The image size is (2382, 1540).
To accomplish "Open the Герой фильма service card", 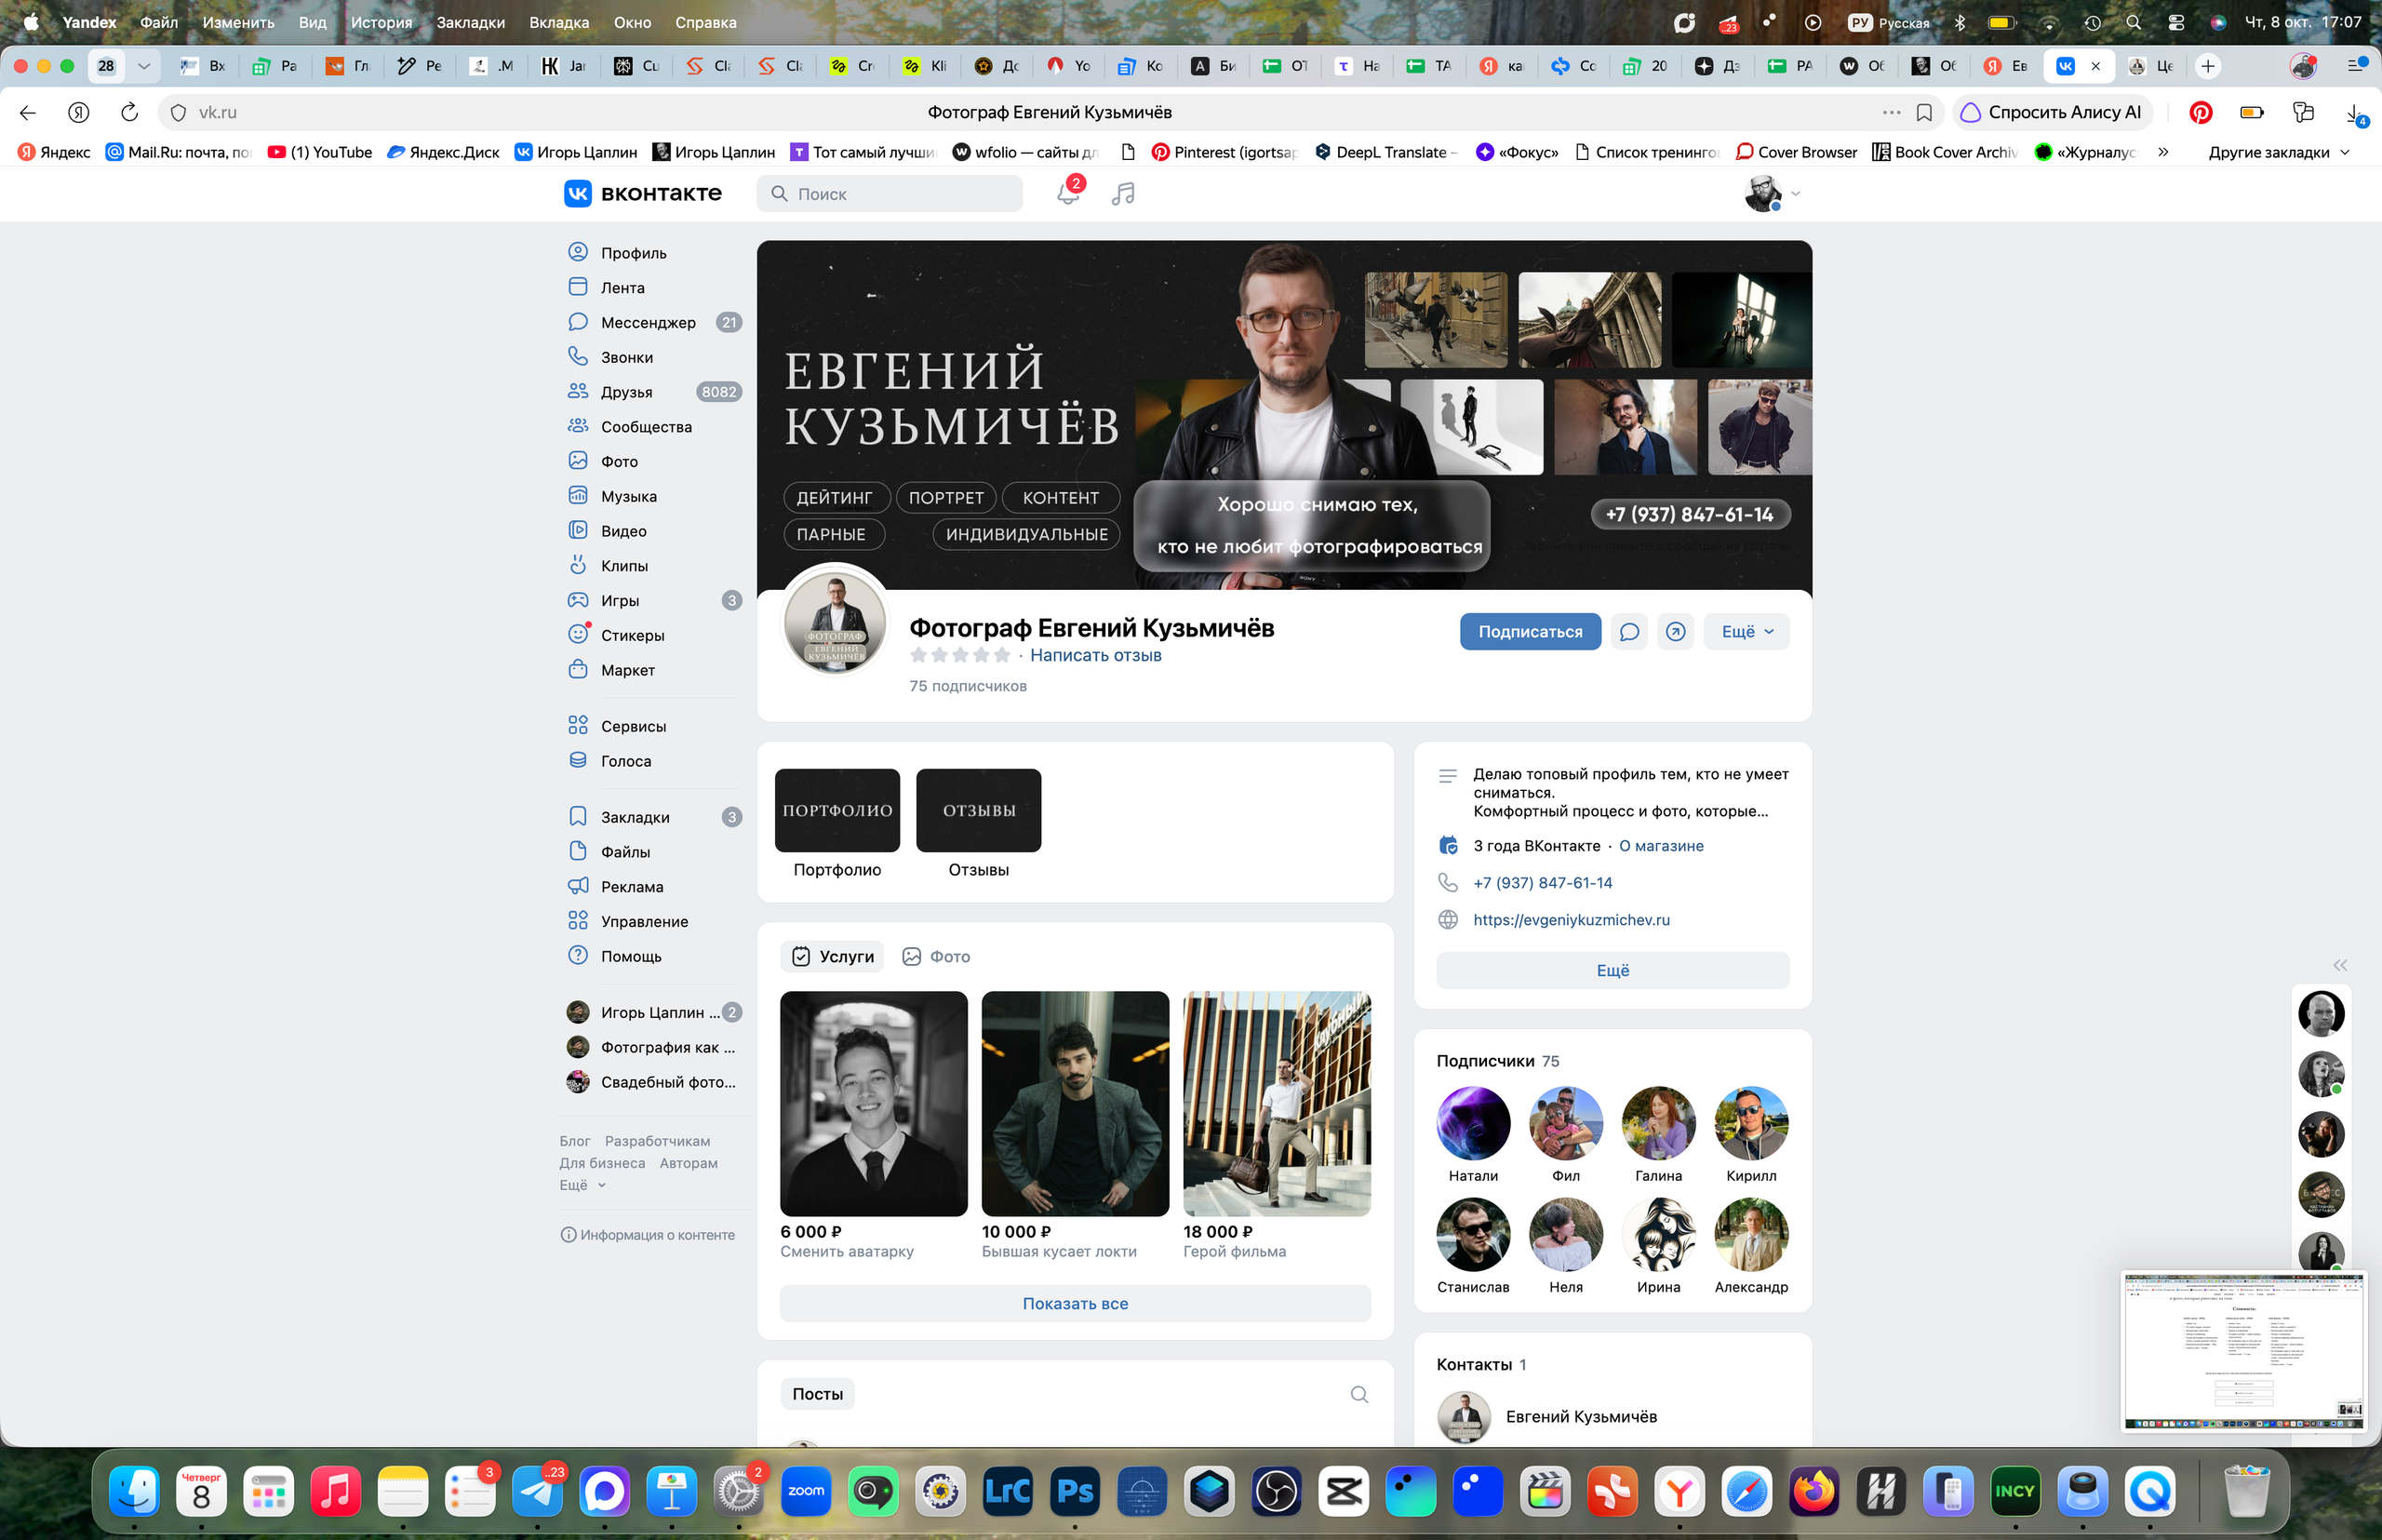I will click(x=1277, y=1104).
